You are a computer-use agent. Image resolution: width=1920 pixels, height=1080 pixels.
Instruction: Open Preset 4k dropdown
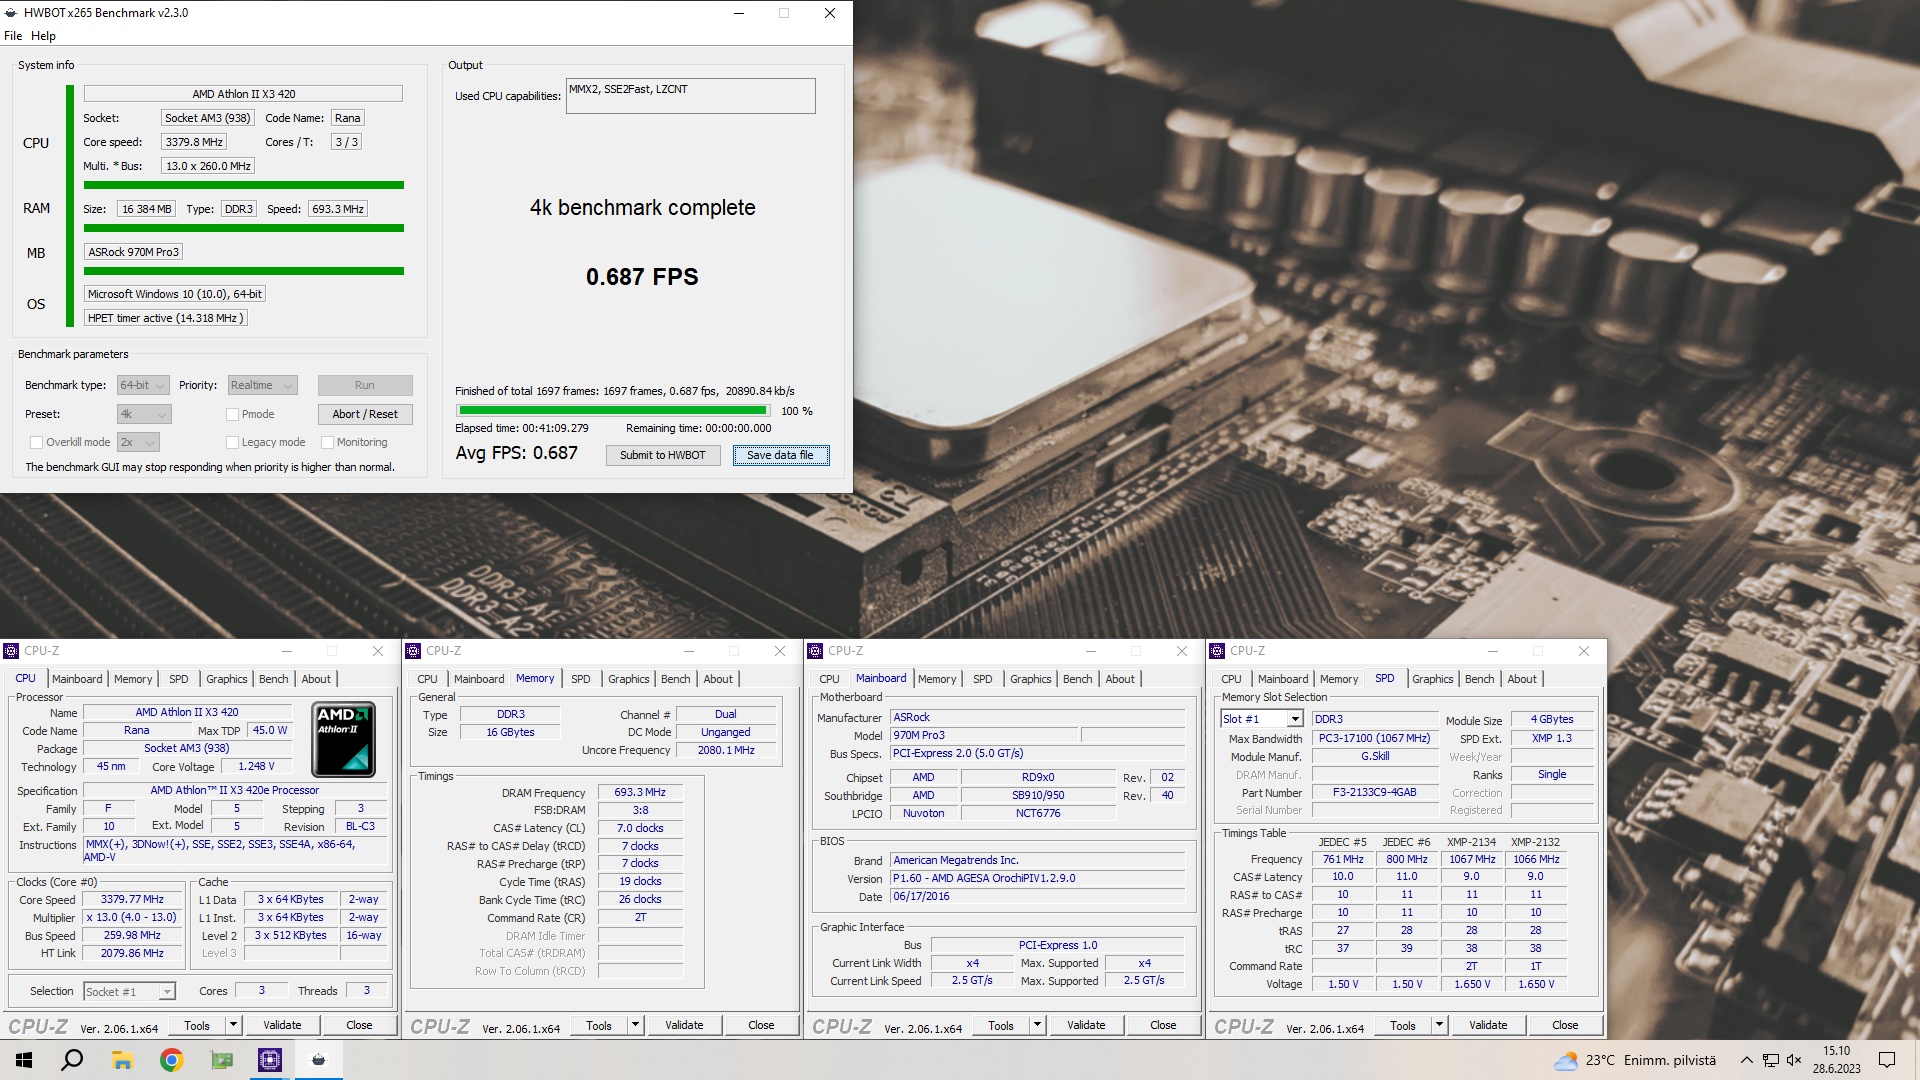click(x=144, y=414)
